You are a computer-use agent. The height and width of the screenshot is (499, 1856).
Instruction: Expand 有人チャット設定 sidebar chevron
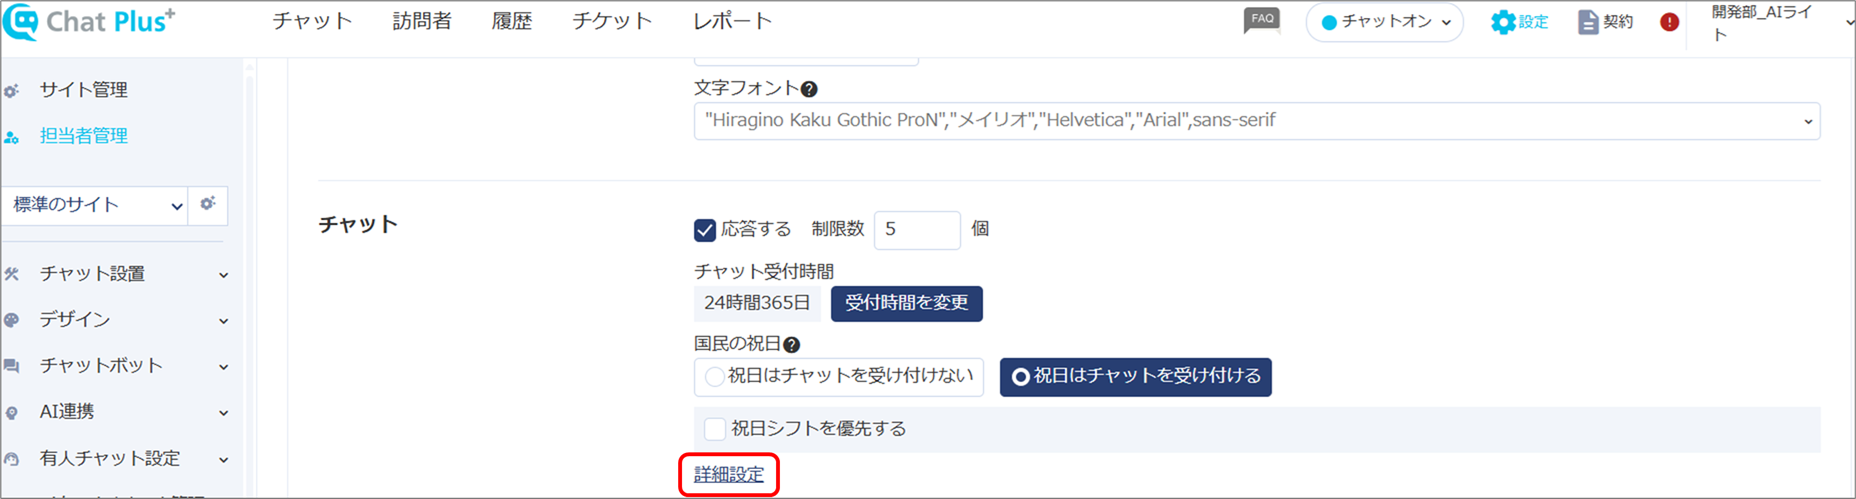224,460
